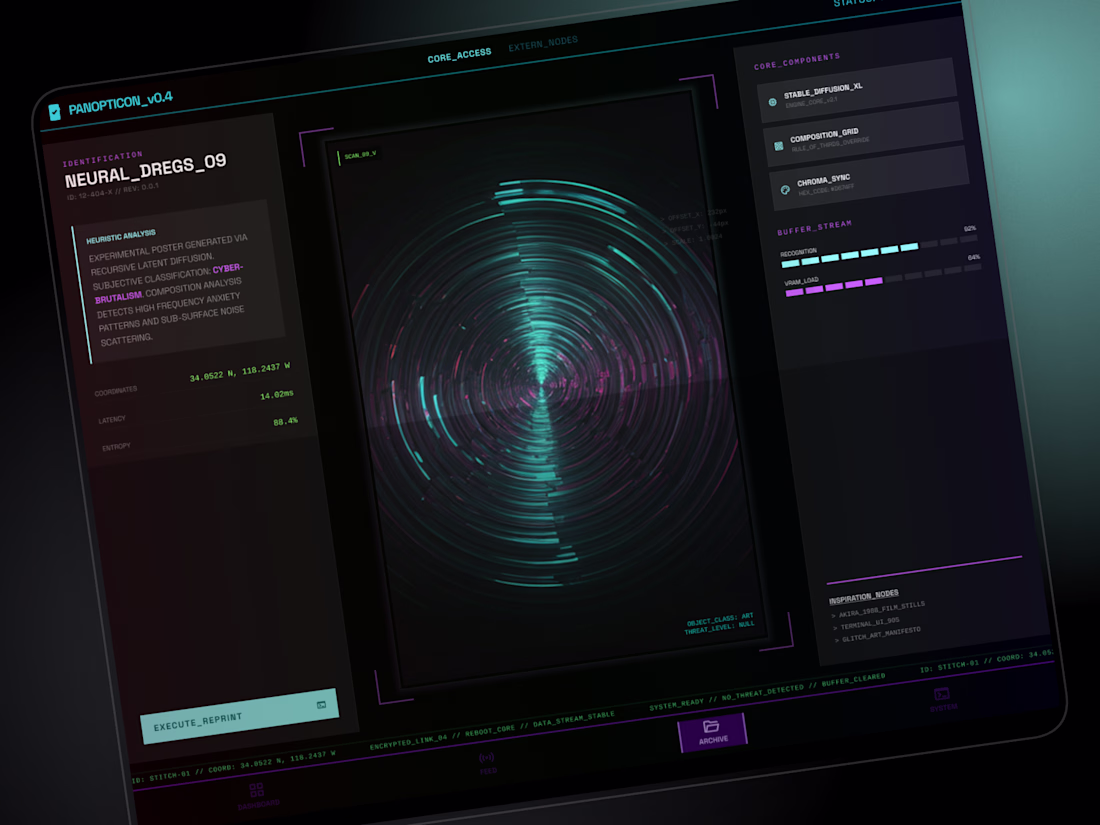The image size is (1100, 825).
Task: Click BUFFER_CLEARED in the status ticker
Action: click(x=854, y=680)
